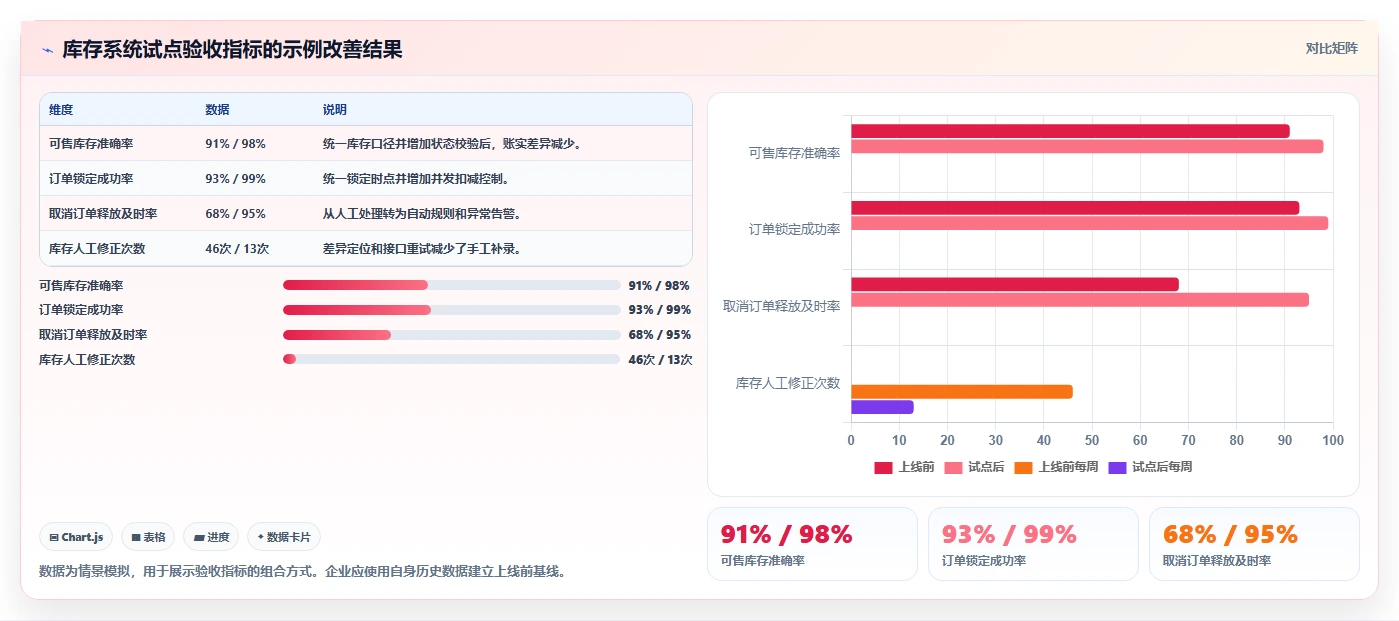Click the orange 上线前每周 chart bar

pyautogui.click(x=962, y=392)
